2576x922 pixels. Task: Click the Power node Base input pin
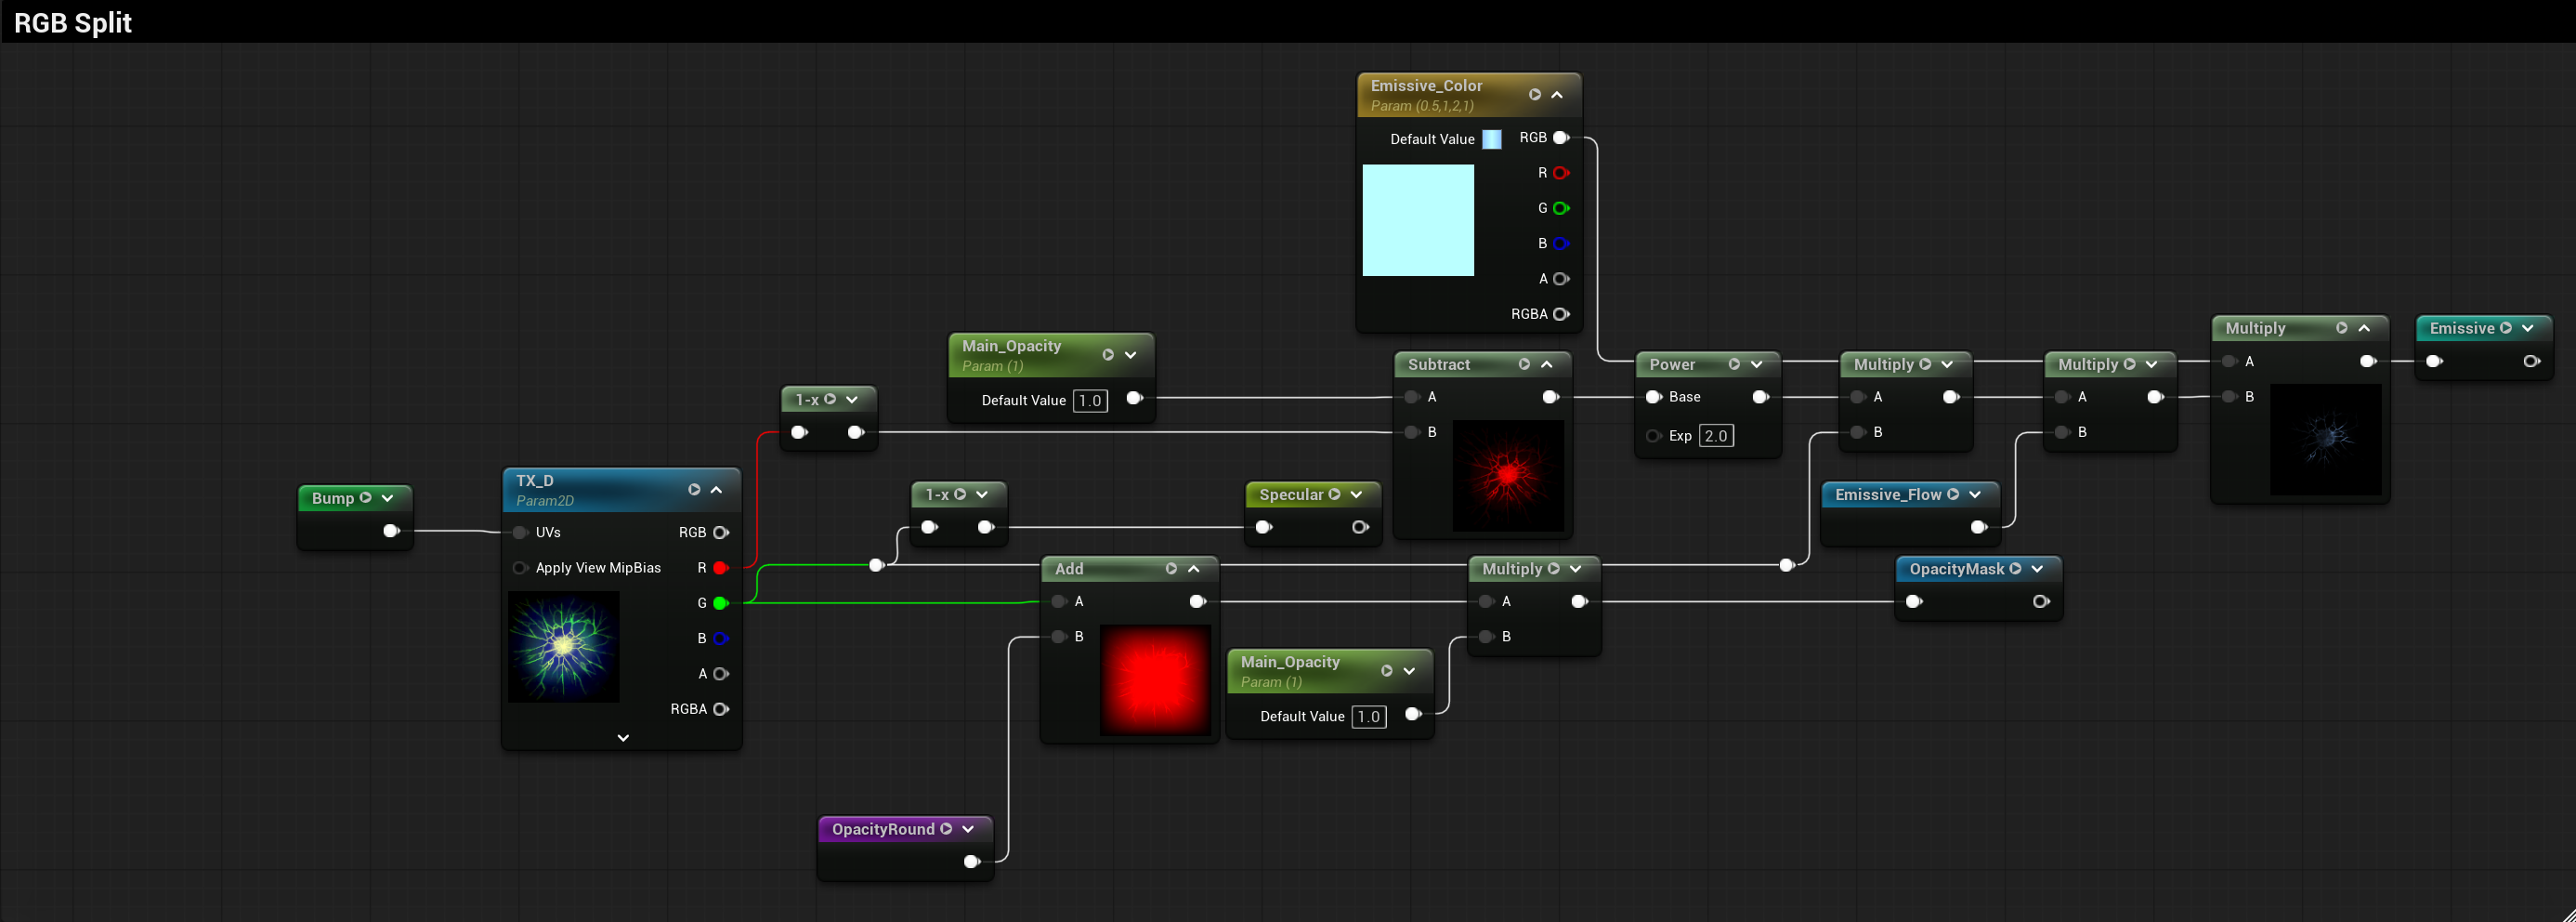(x=1654, y=397)
